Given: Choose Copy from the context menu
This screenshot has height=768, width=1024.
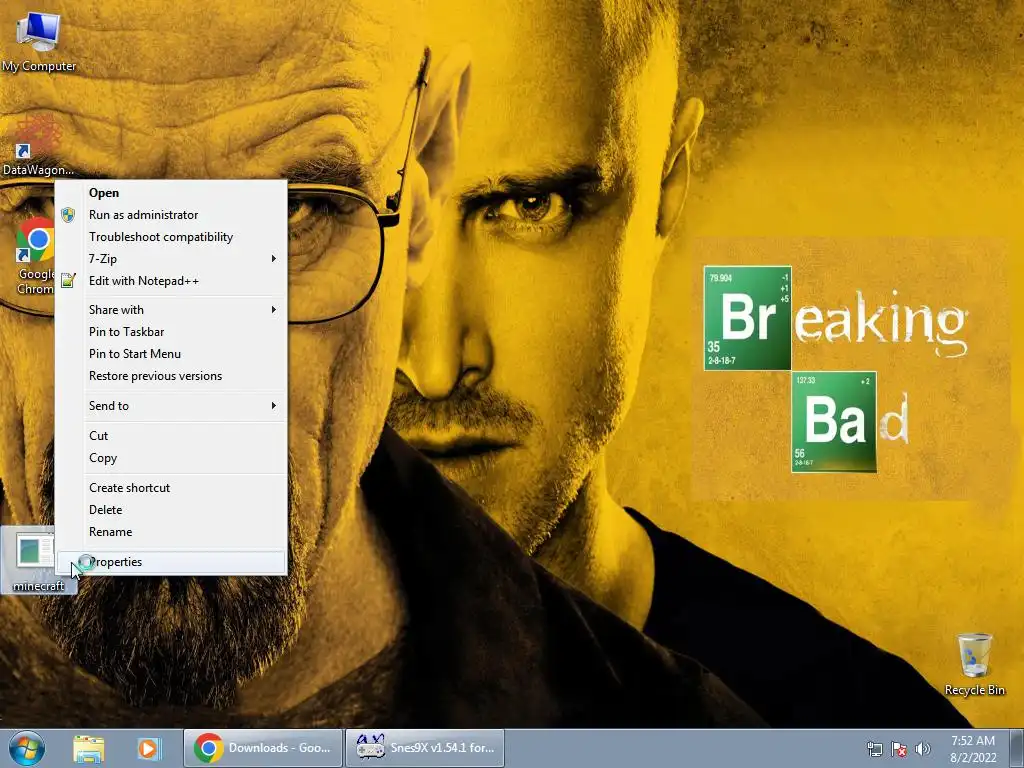Looking at the screenshot, I should 171,458.
